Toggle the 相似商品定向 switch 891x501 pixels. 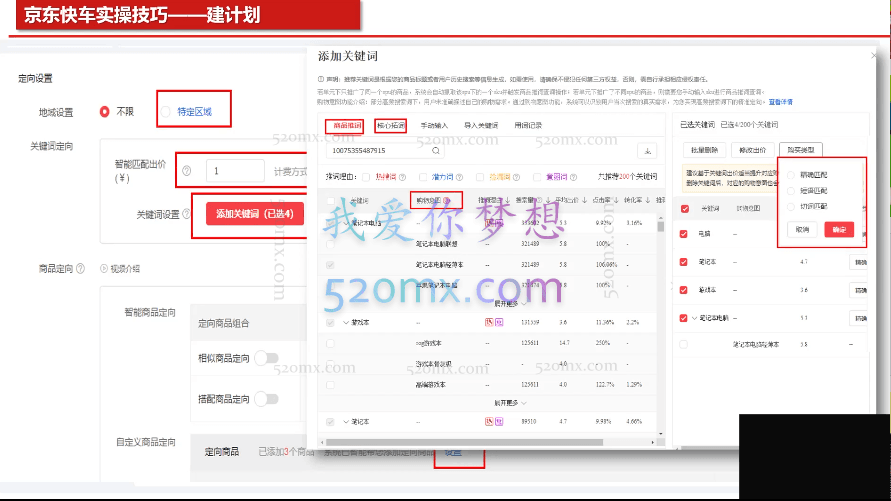tap(266, 358)
